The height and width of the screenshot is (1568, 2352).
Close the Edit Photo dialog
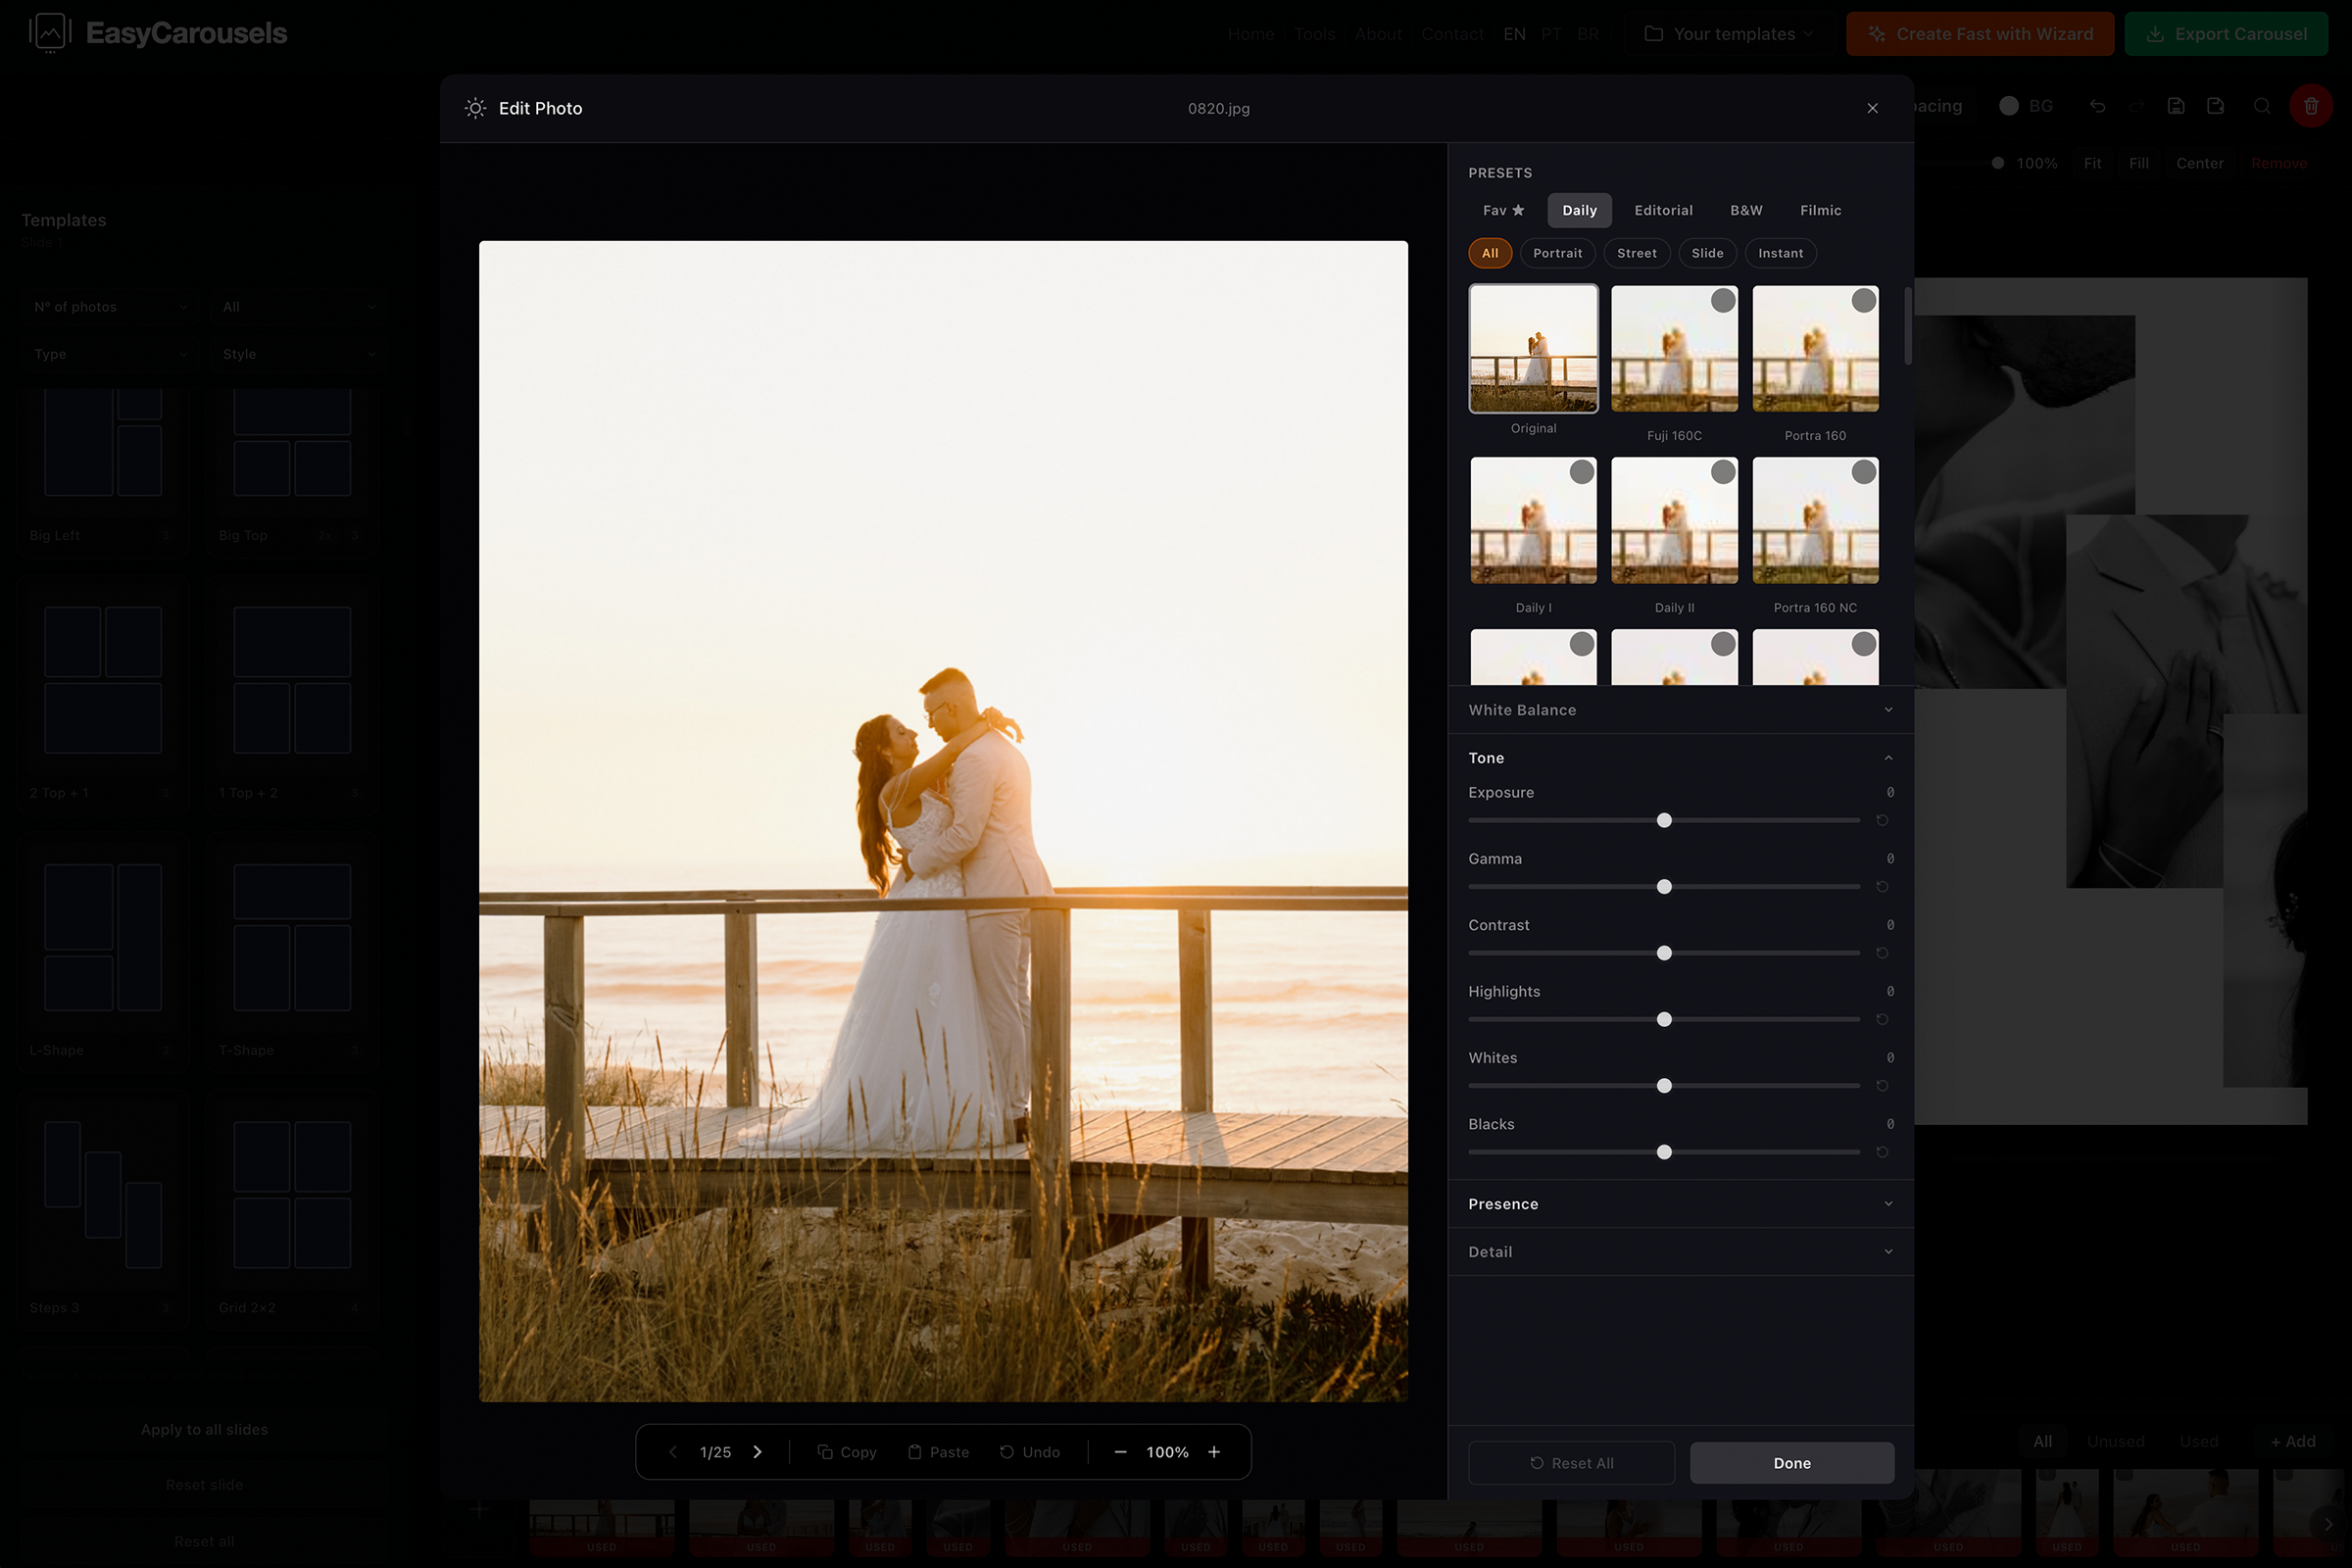point(1872,108)
